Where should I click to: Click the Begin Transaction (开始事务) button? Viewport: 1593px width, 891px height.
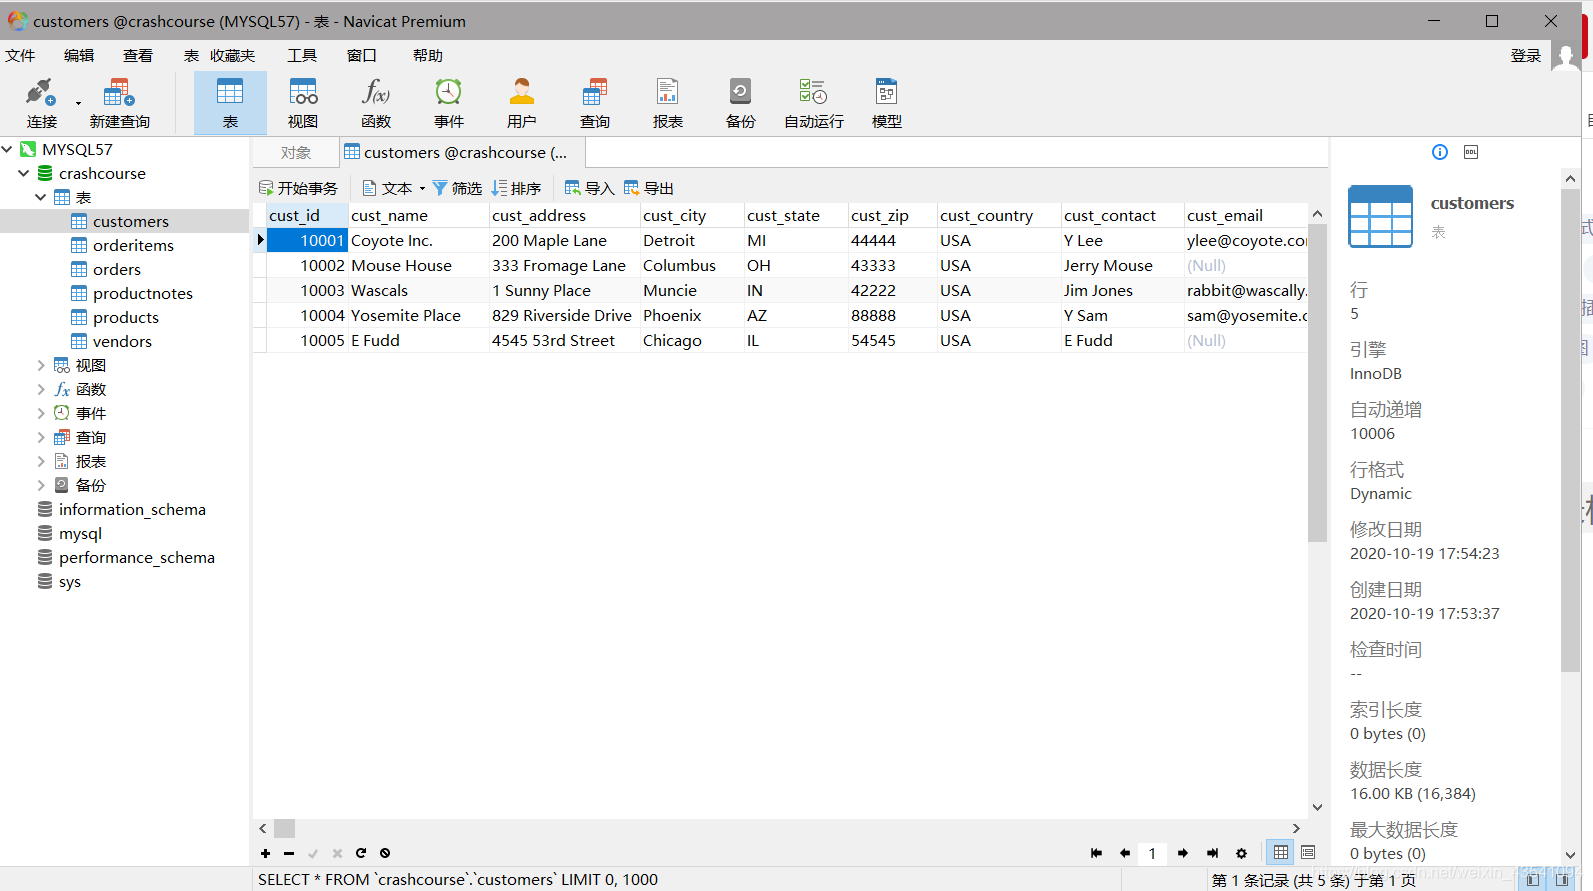pos(298,188)
